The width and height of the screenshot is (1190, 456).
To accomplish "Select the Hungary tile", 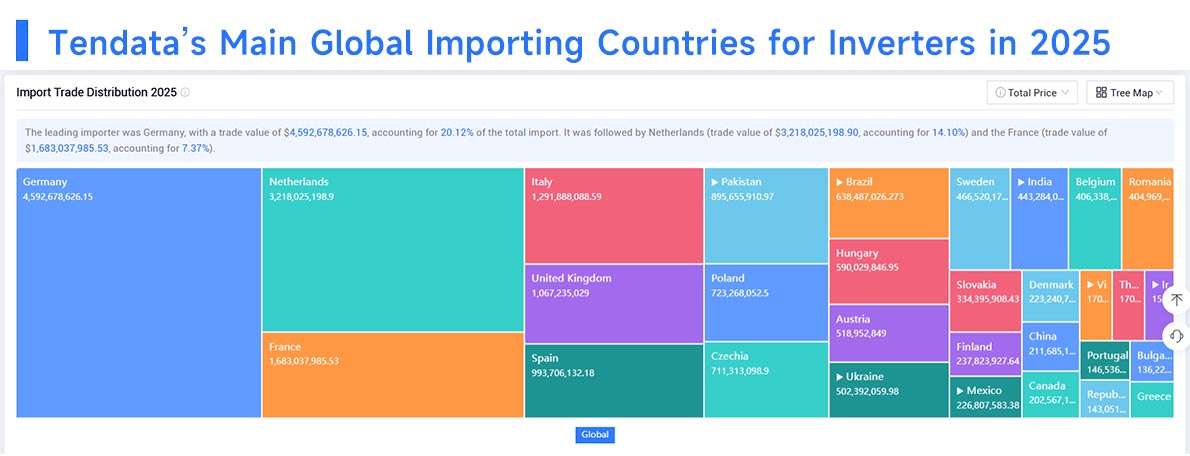I will [x=889, y=272].
